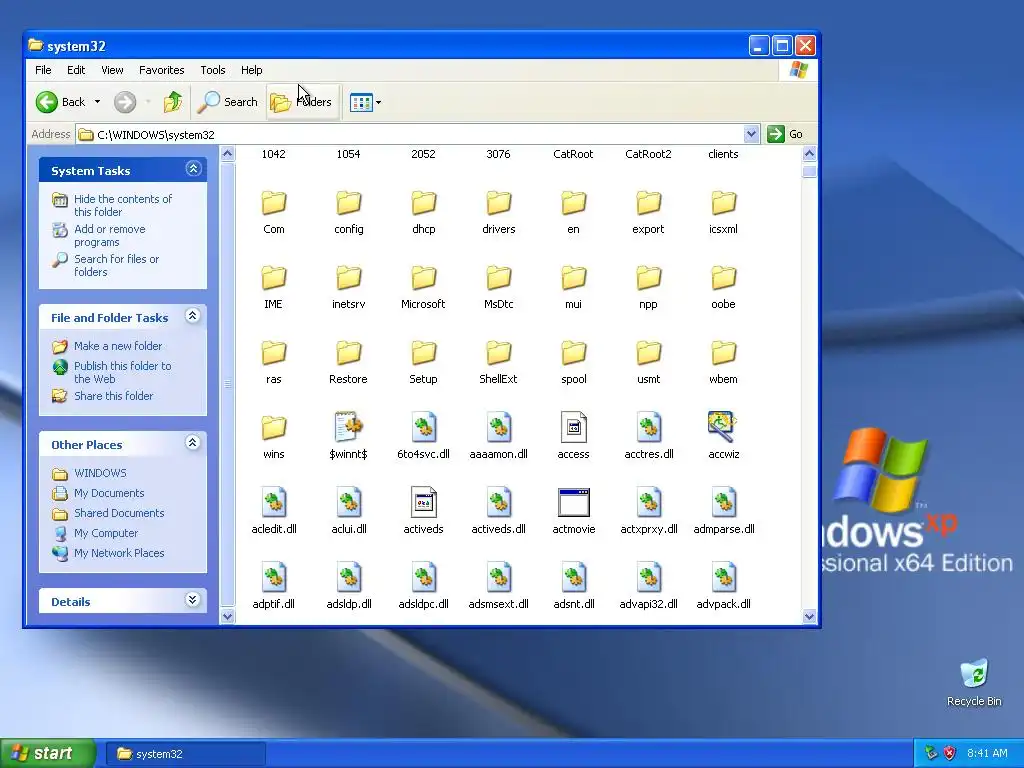Select the Com folder icon
Viewport: 1024px width, 768px height.
[x=274, y=203]
